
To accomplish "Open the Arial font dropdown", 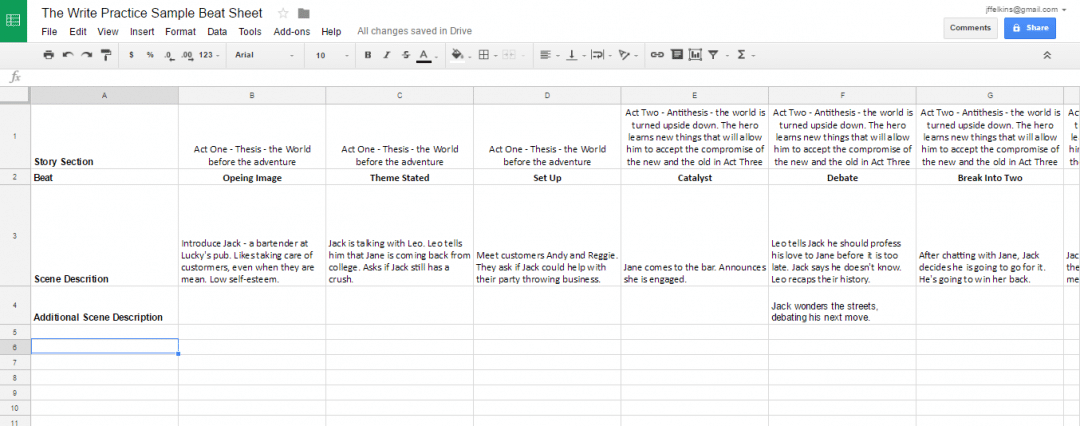I will [x=264, y=55].
